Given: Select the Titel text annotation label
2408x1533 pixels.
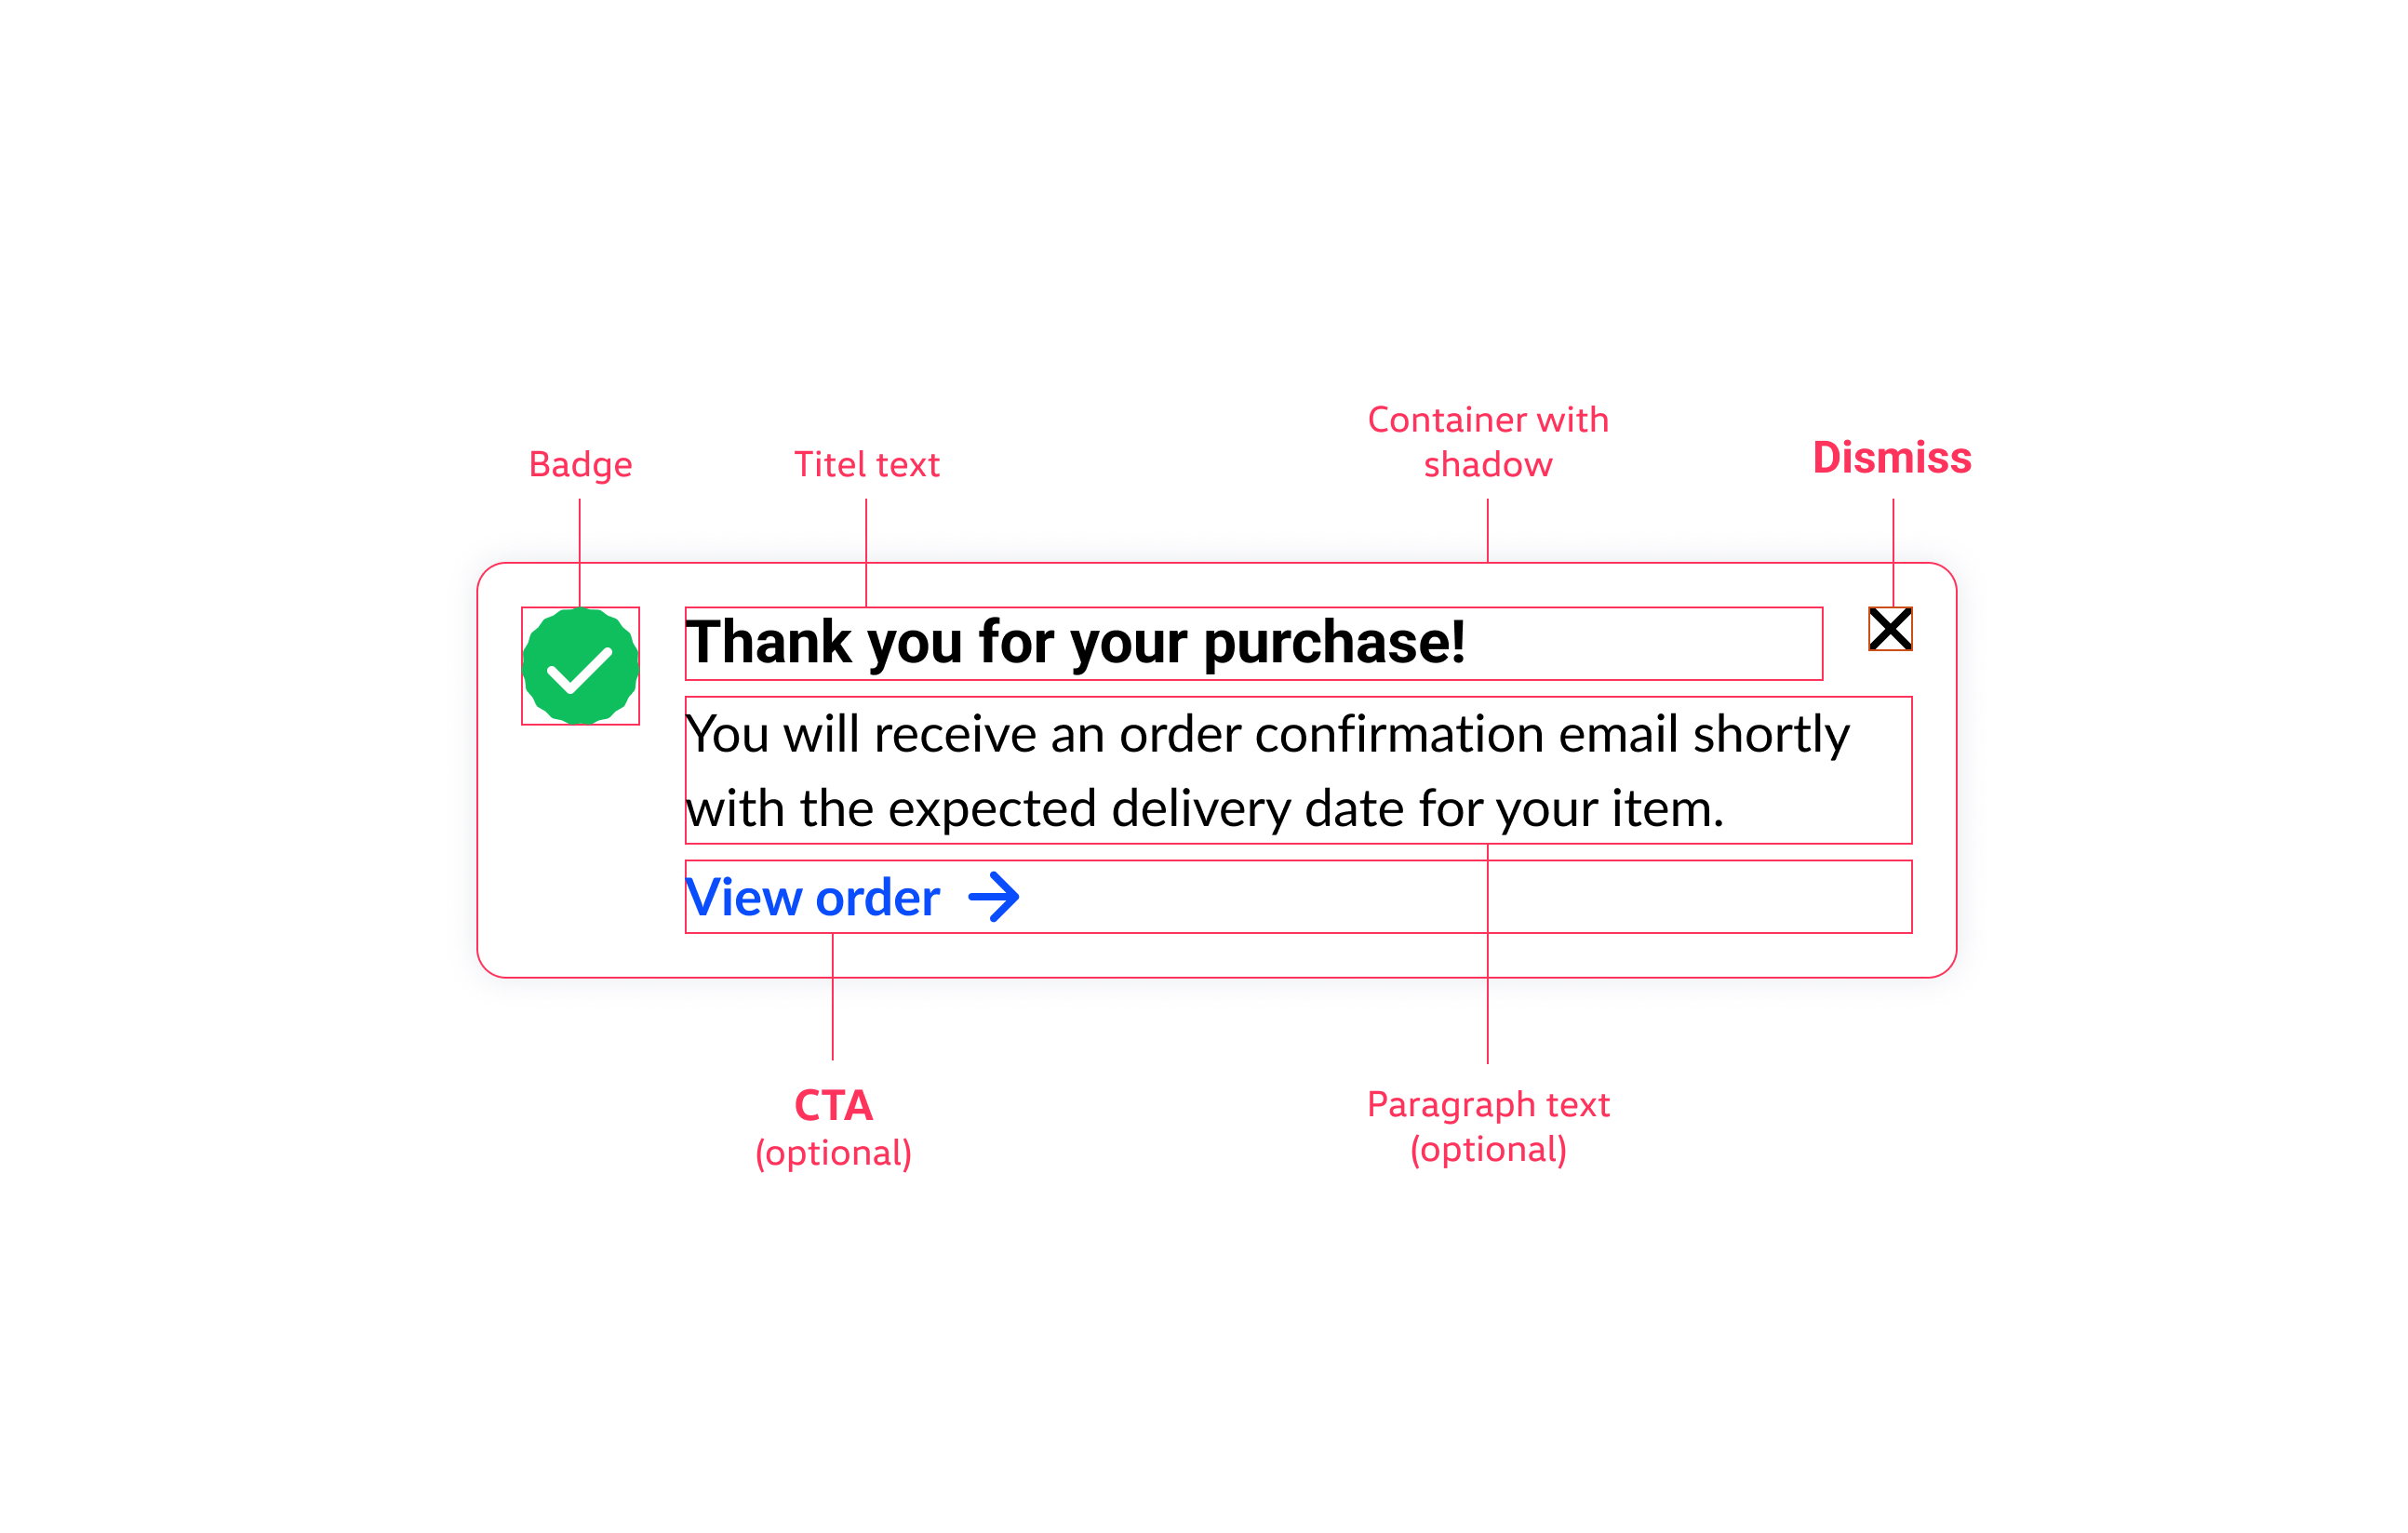Looking at the screenshot, I should pos(866,465).
